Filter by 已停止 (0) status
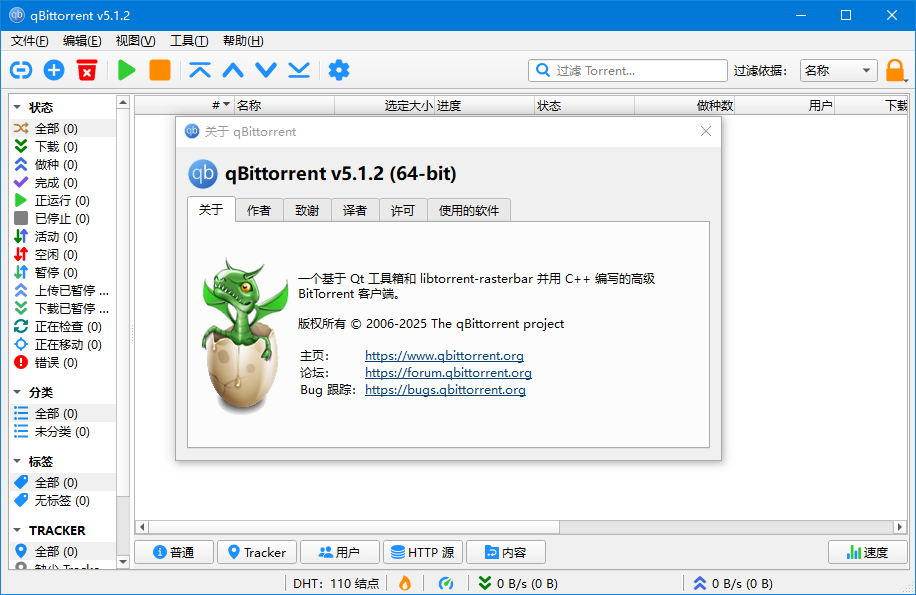 pos(63,219)
